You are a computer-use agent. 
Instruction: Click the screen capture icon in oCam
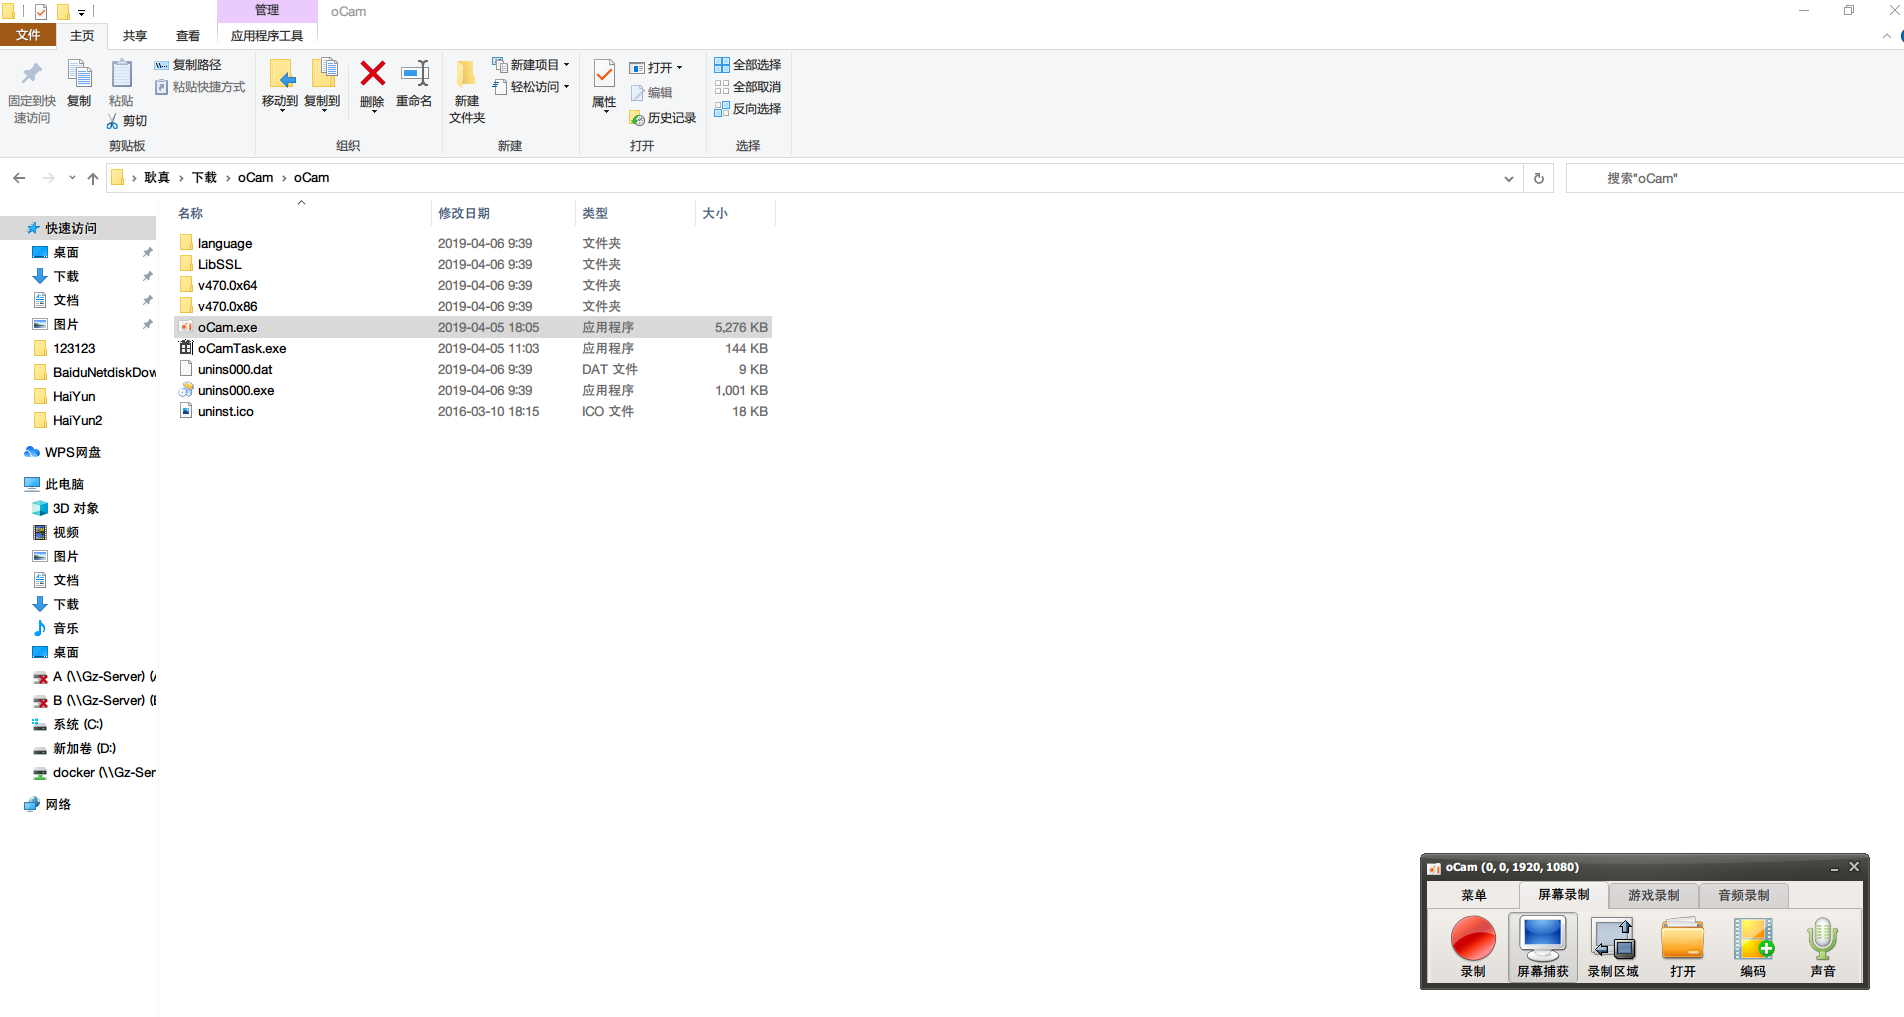1541,941
